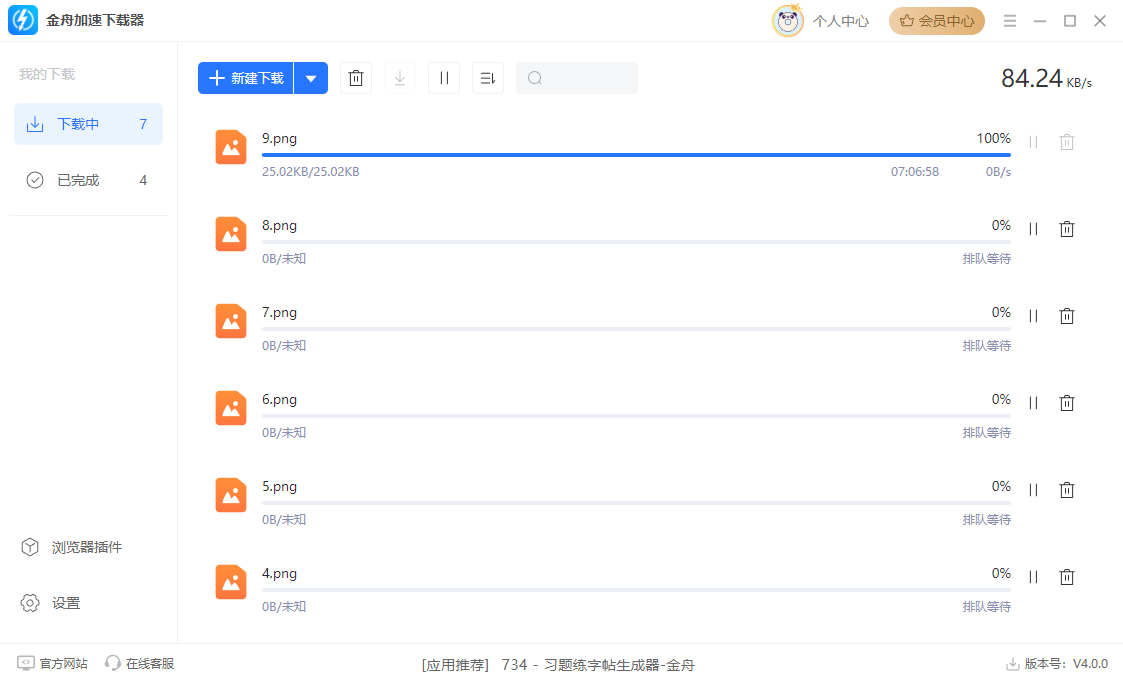Open the hamburger menu near window controls

point(1010,20)
